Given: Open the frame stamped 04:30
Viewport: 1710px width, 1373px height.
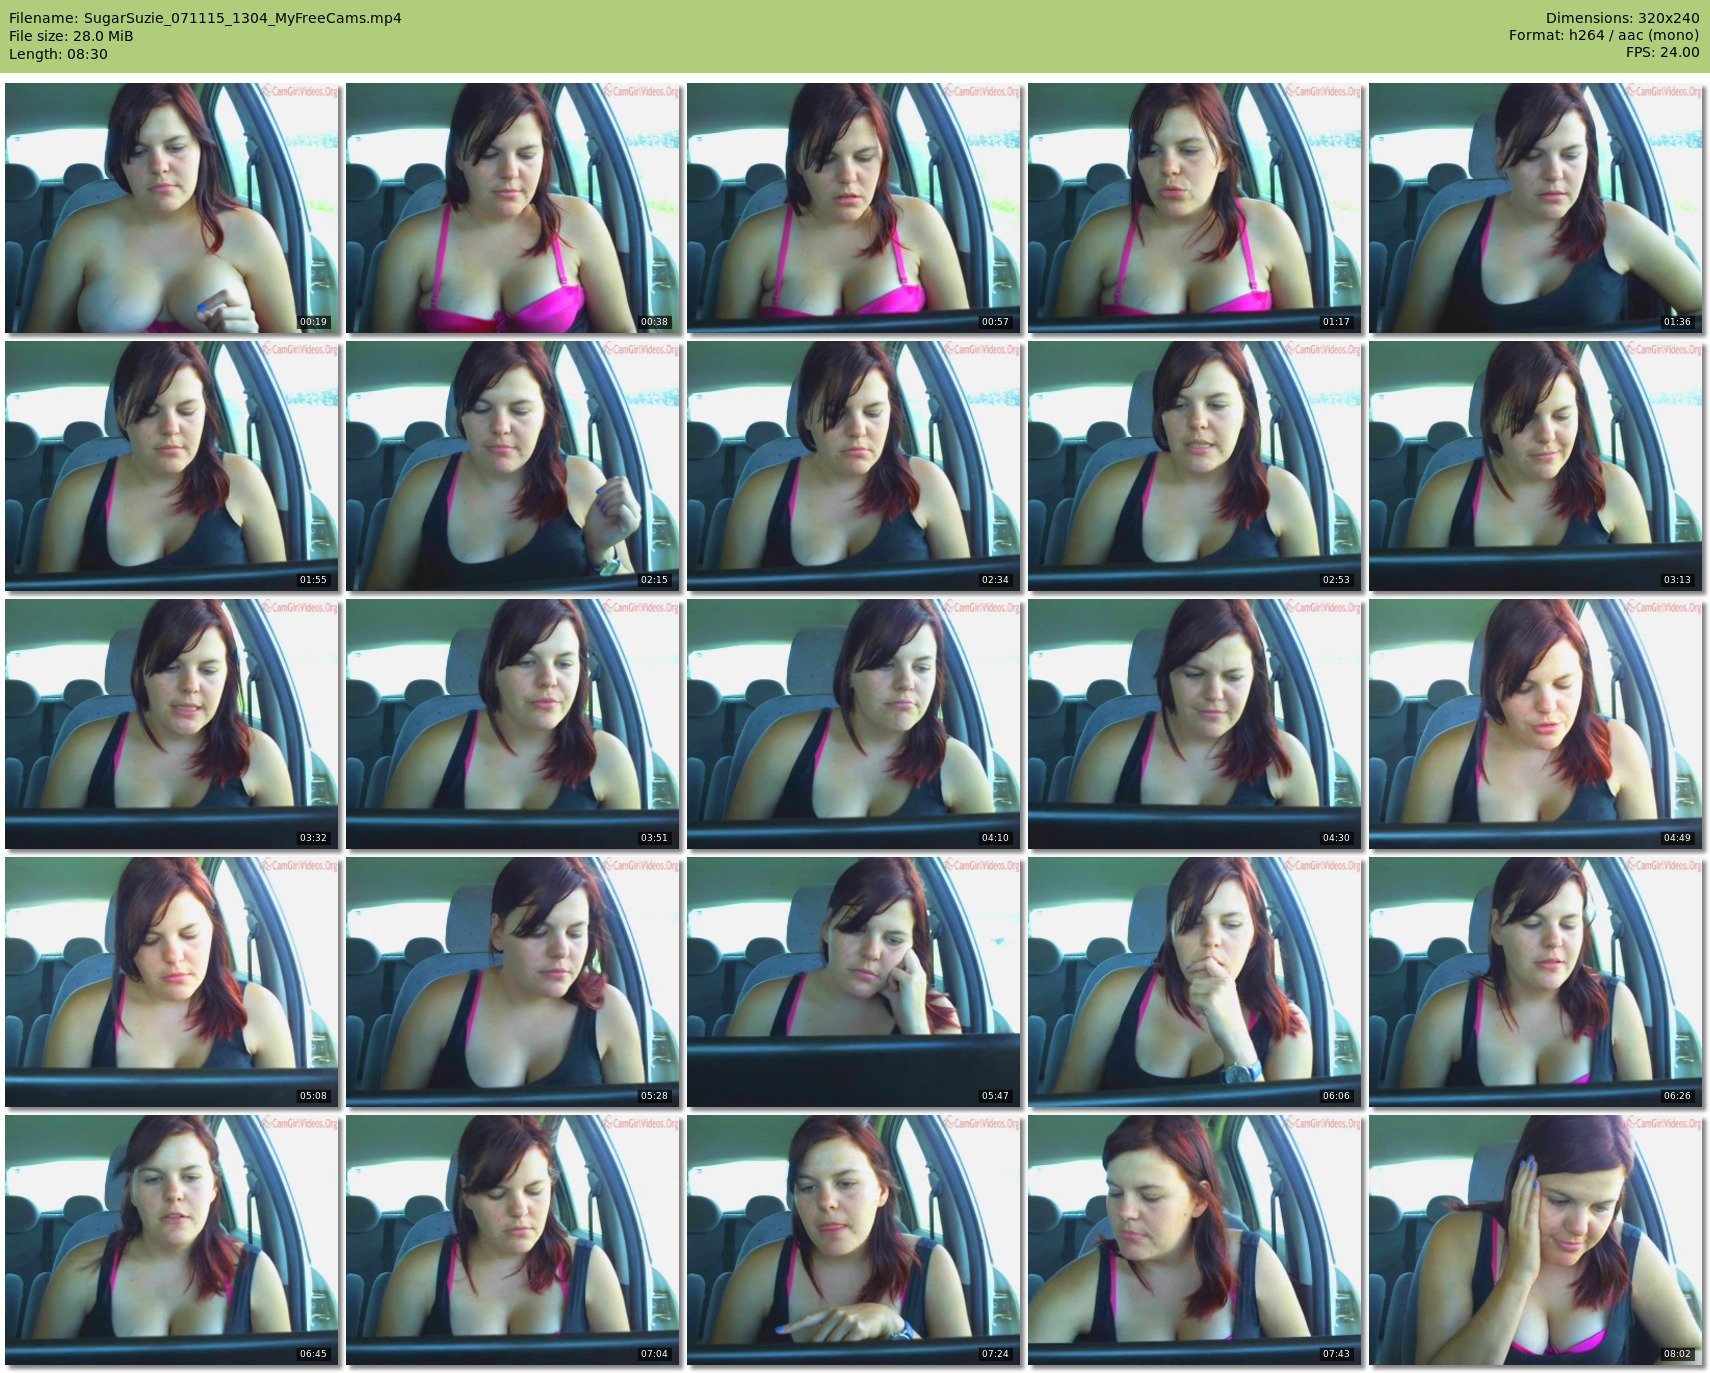Looking at the screenshot, I should [1195, 724].
